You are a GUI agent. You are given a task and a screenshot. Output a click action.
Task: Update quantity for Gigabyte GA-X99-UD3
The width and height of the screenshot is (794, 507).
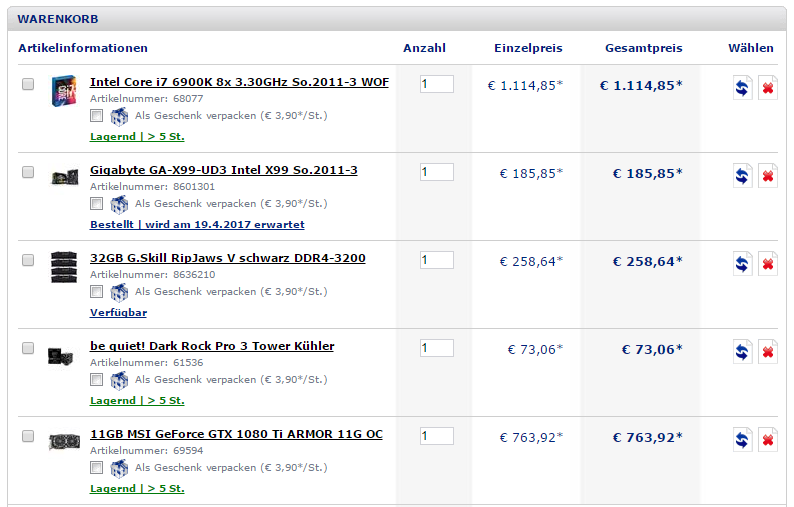pyautogui.click(x=742, y=176)
